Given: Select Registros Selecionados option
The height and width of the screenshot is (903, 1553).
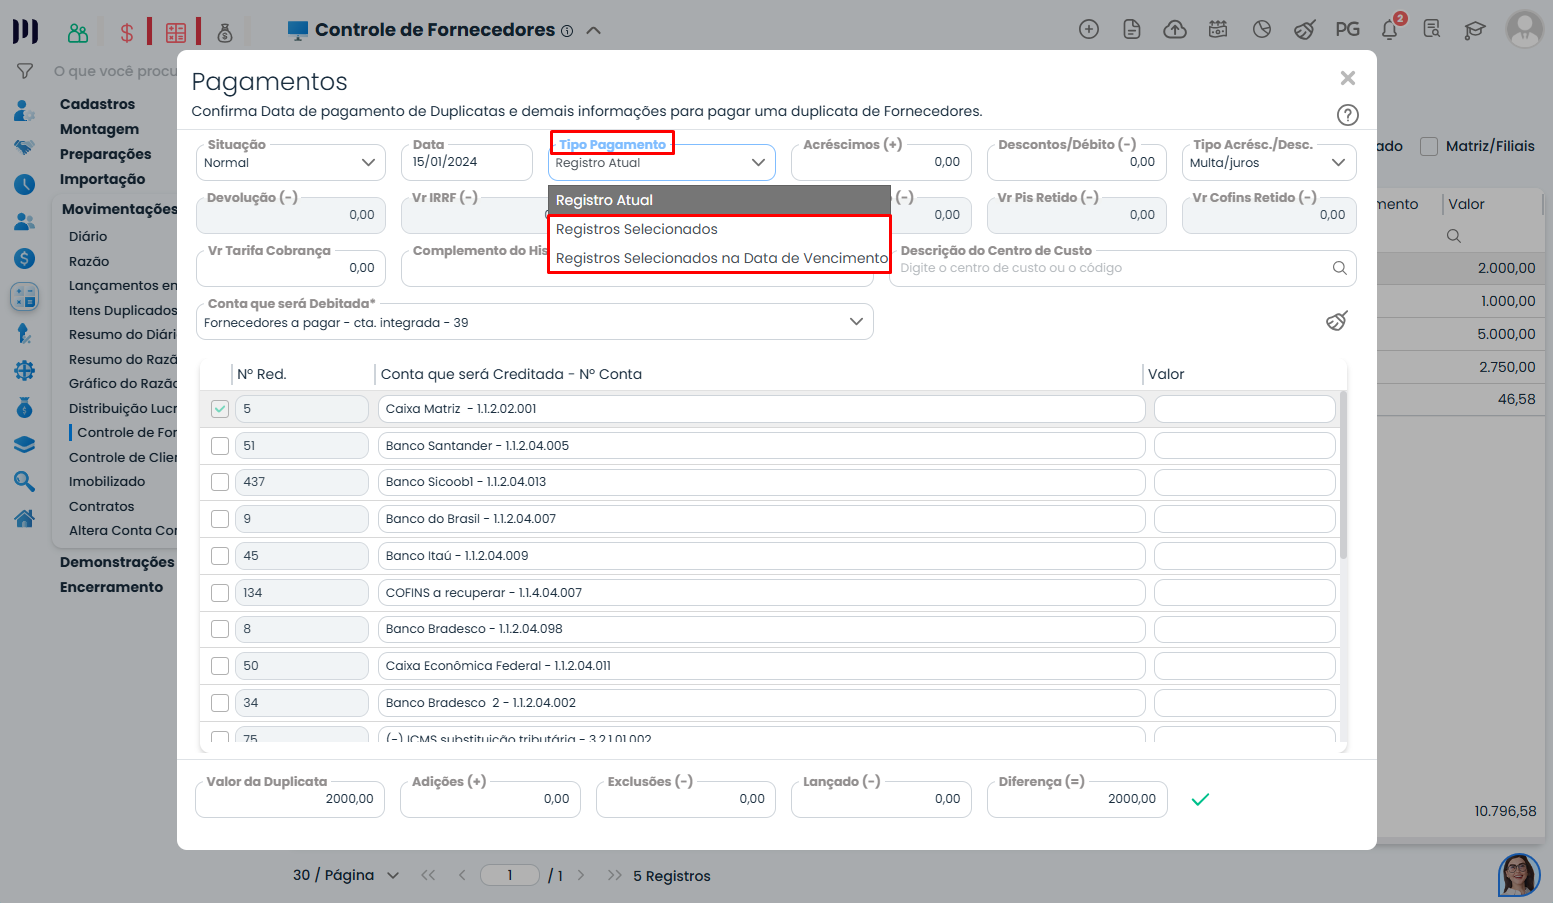Looking at the screenshot, I should coord(636,229).
